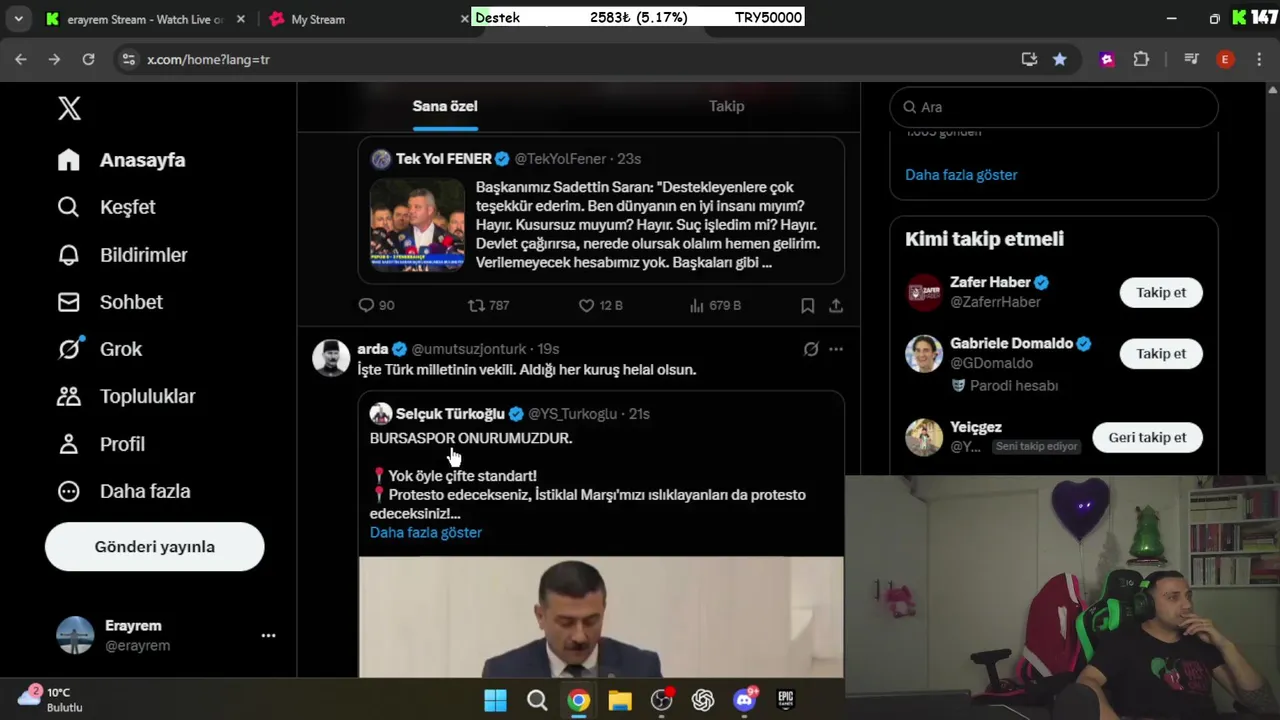Open Selçuk Türkoğlu quoted tweet name
The image size is (1280, 720).
click(450, 414)
